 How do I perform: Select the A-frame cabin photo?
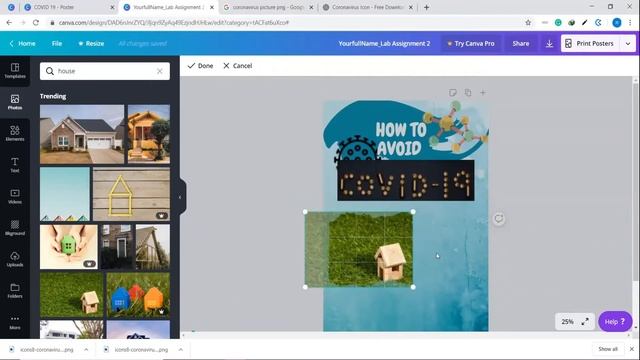153,247
